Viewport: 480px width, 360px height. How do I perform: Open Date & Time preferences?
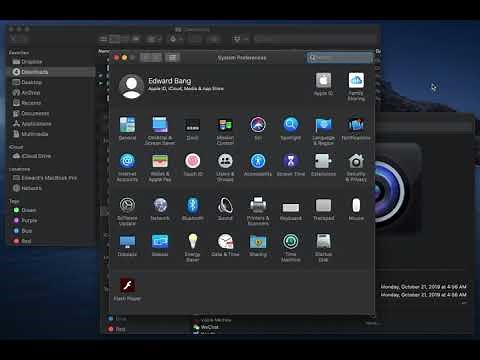(x=225, y=245)
